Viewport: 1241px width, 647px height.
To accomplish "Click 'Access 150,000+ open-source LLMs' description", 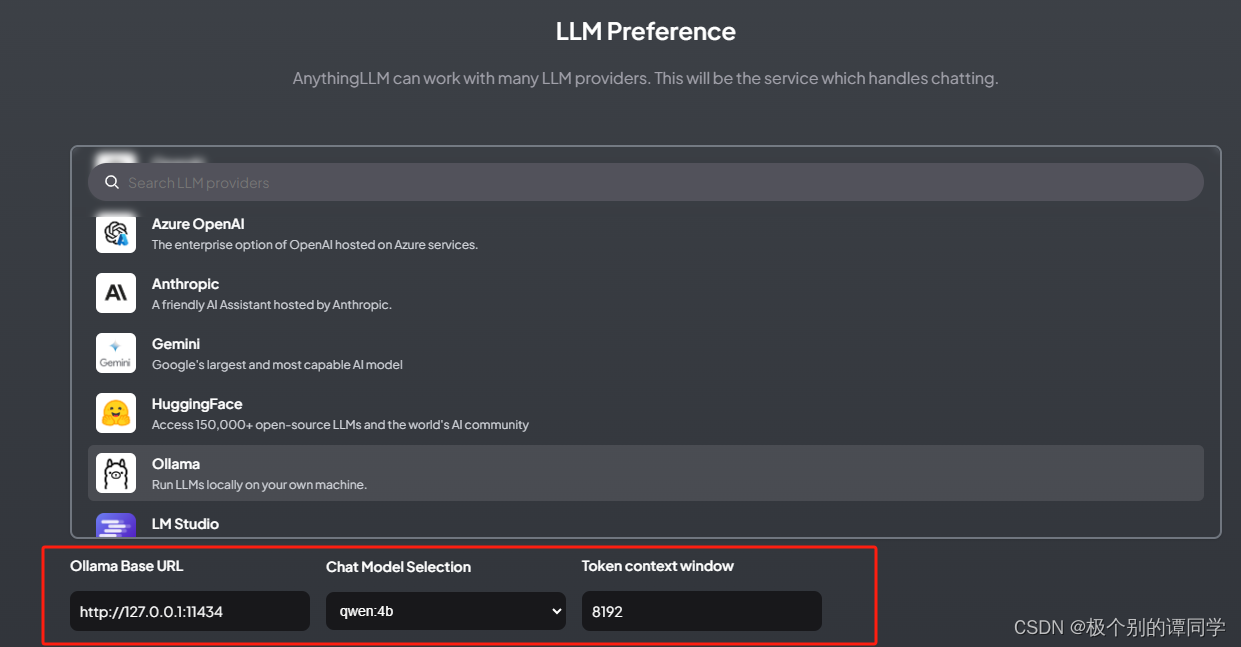I will 340,425.
